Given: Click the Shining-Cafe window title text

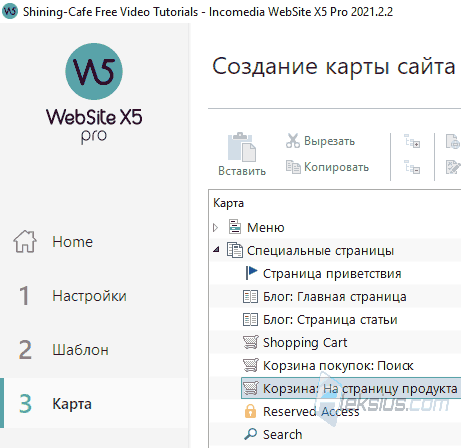Looking at the screenshot, I should [208, 12].
